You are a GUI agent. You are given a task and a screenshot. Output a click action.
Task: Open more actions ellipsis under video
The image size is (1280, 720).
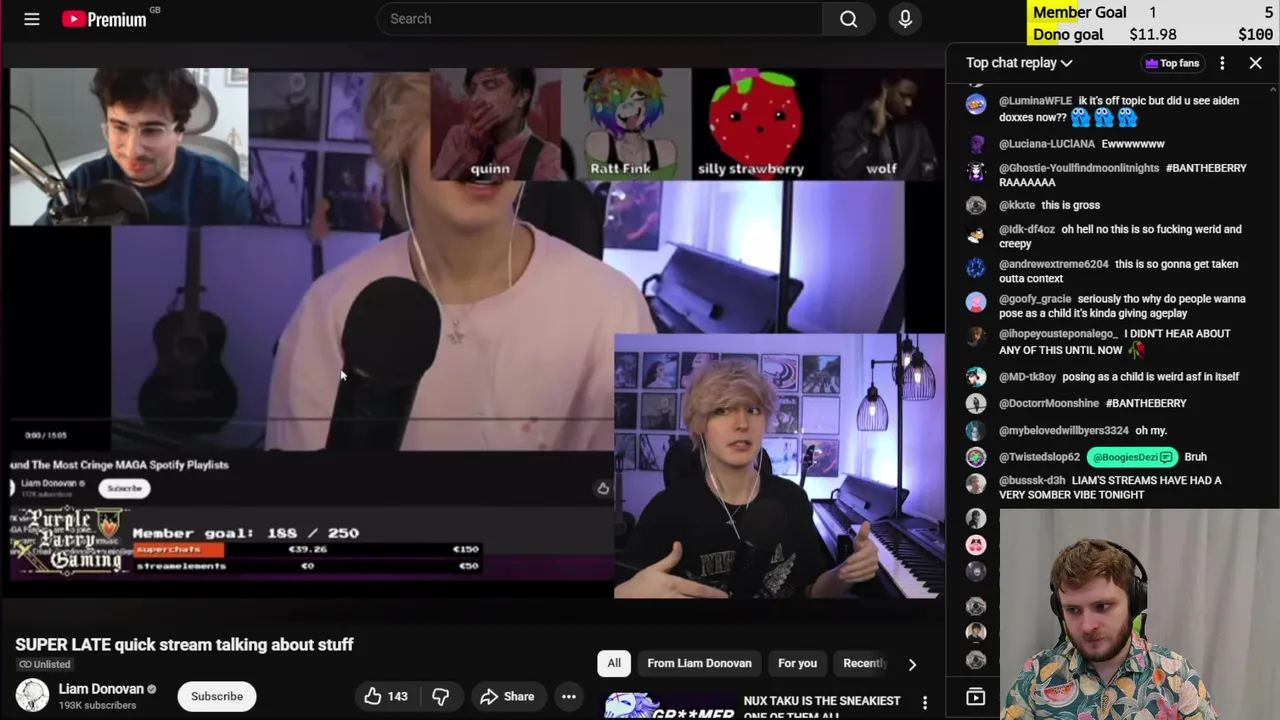(568, 696)
